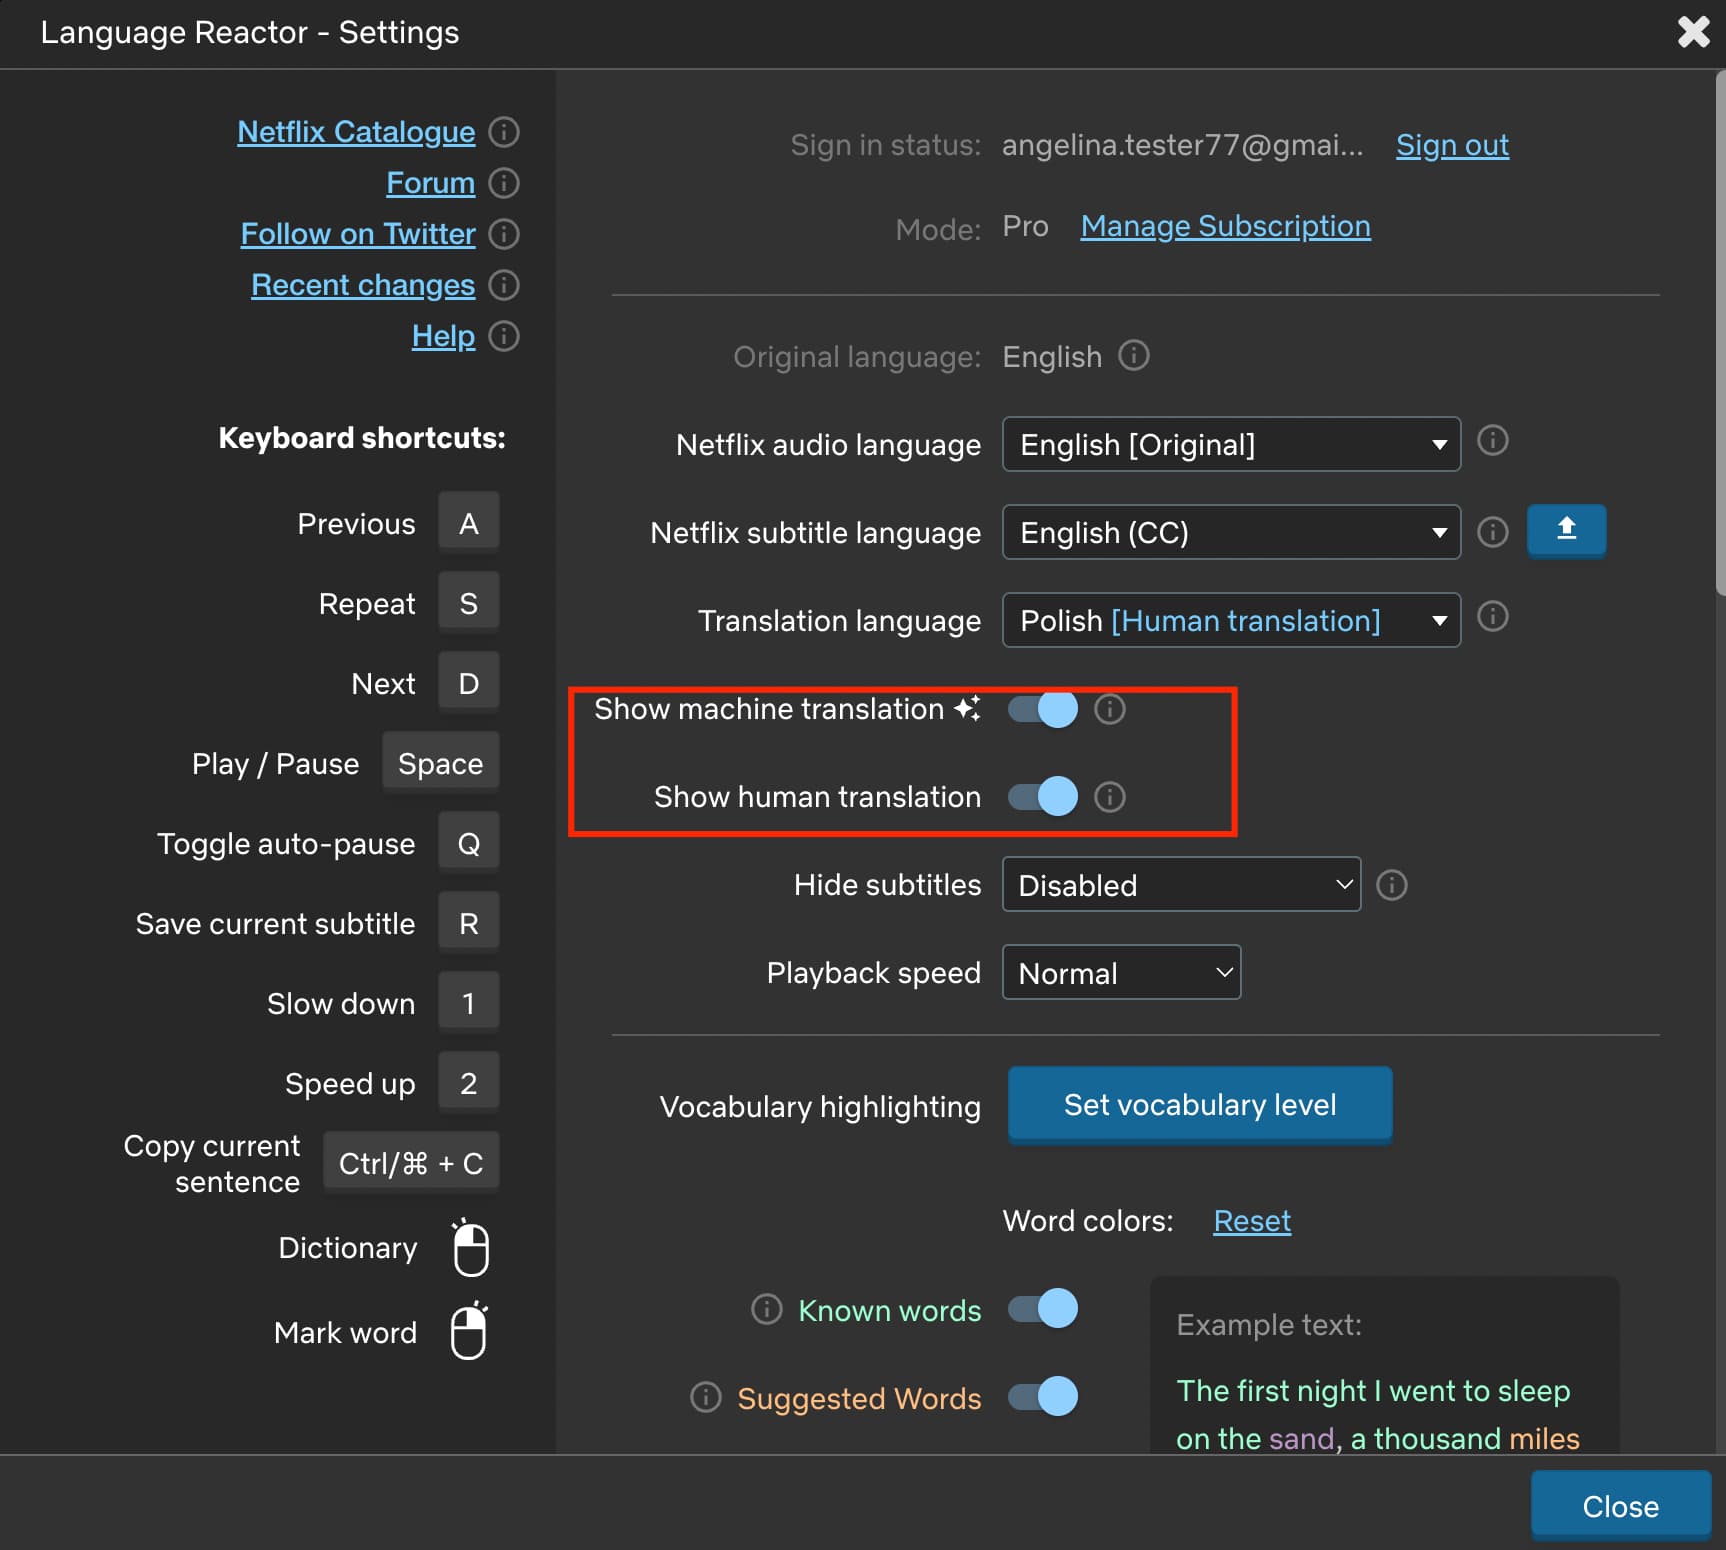
Task: Open the Netflix audio language dropdown
Action: 1230,444
